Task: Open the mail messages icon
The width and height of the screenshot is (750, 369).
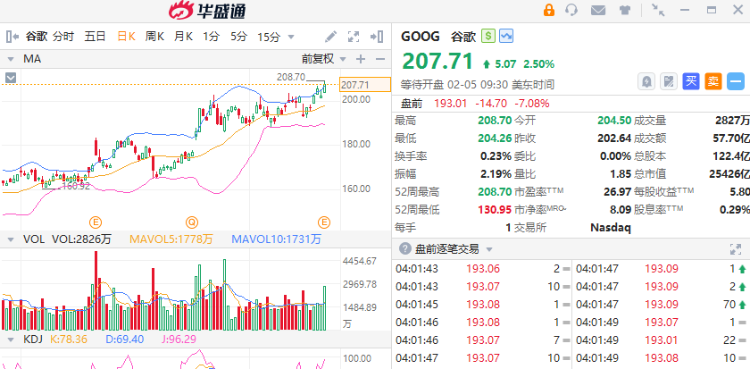Action: coord(598,10)
